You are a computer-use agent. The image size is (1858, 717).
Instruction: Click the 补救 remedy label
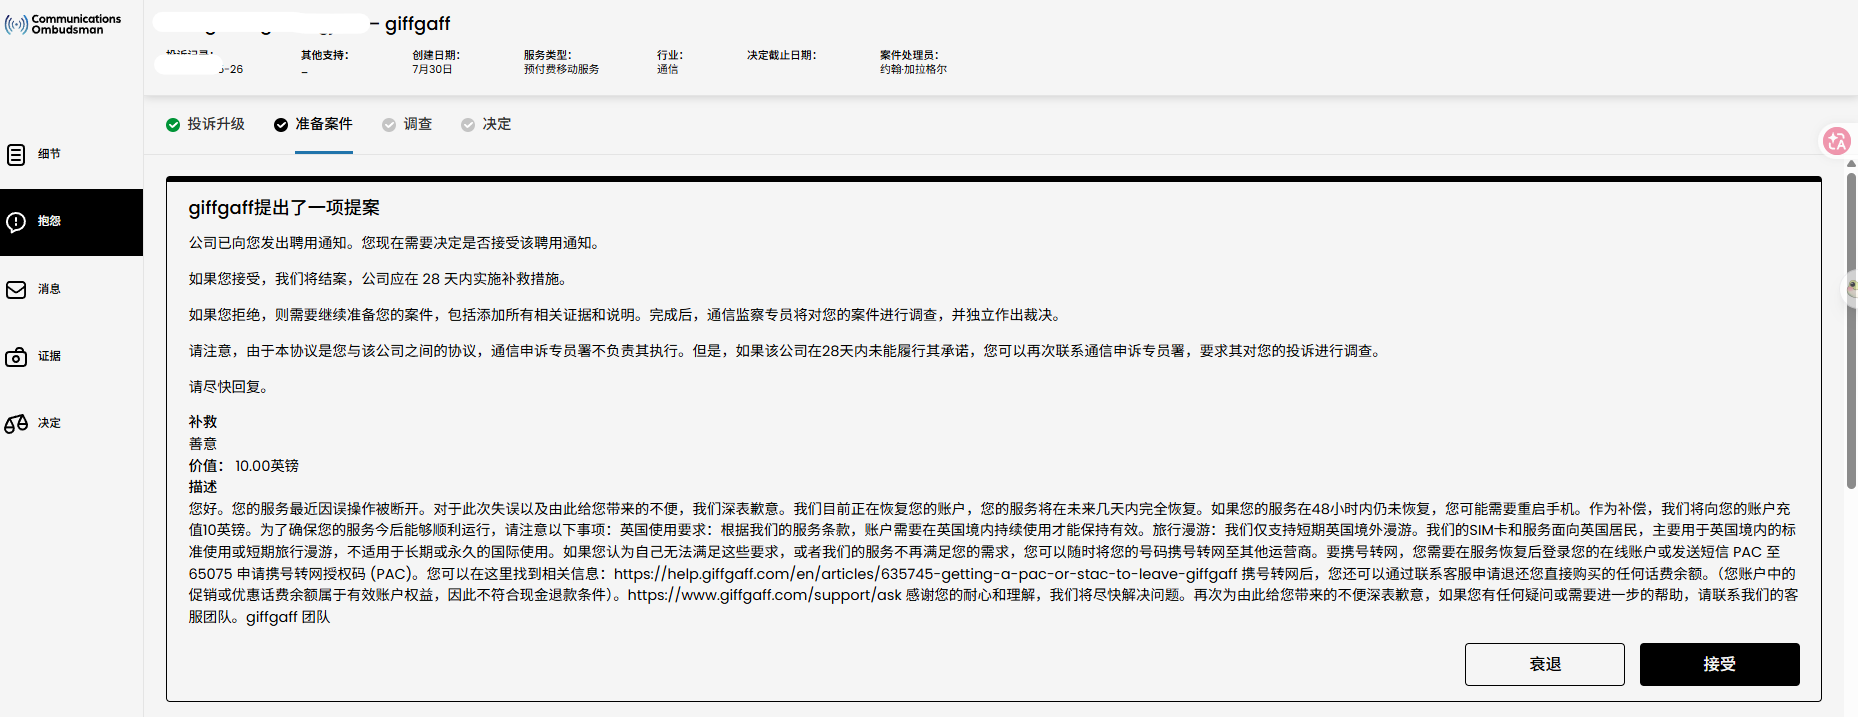[203, 422]
